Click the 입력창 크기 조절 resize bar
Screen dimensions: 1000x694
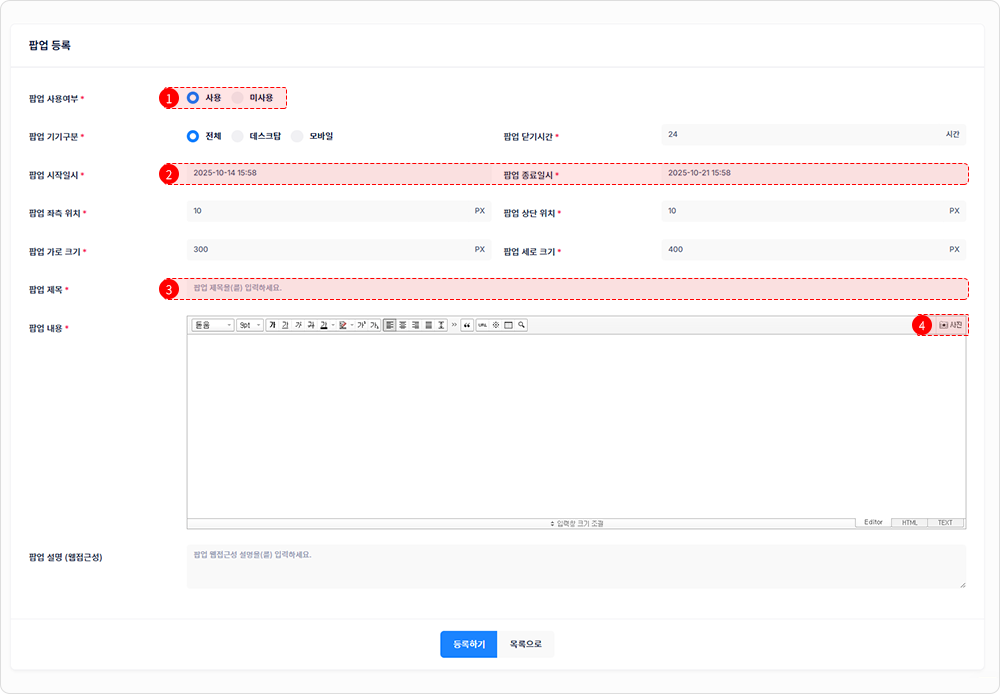click(520, 523)
